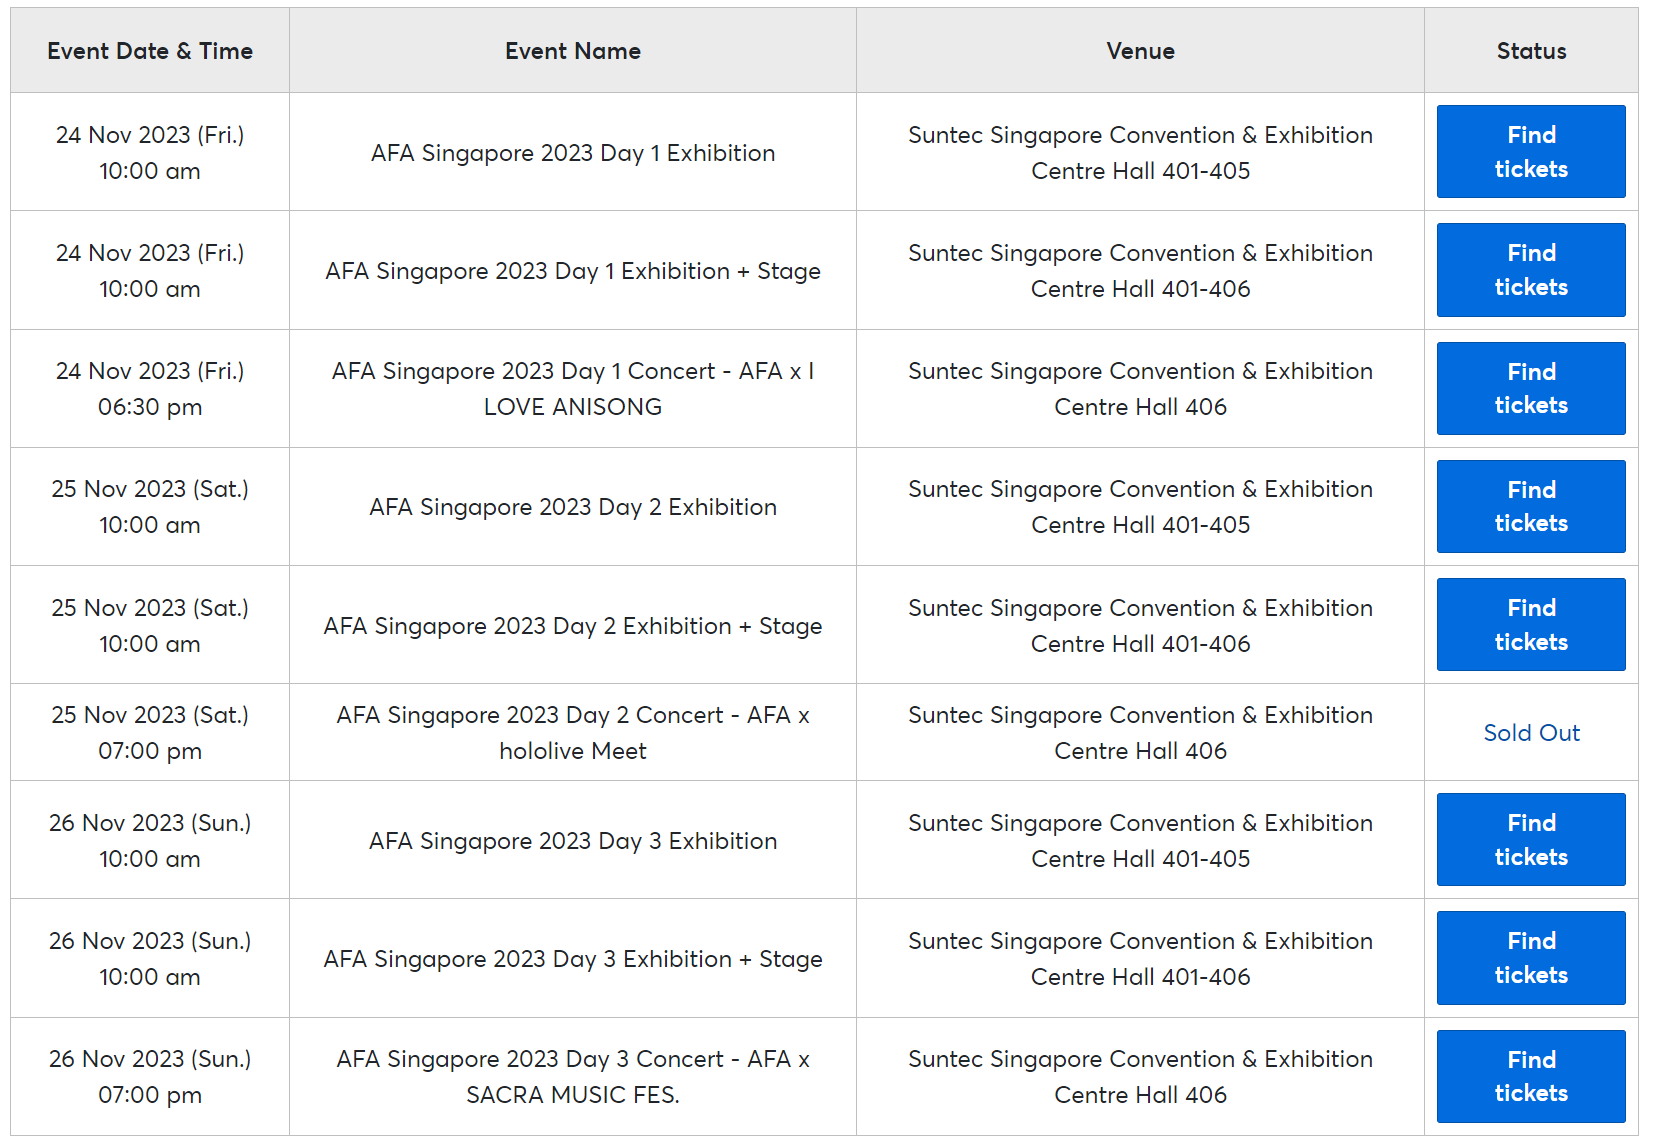Screen dimensions: 1668x1143
Task: Find tickets for Day 2 Exhibition + Stage
Action: (1530, 624)
